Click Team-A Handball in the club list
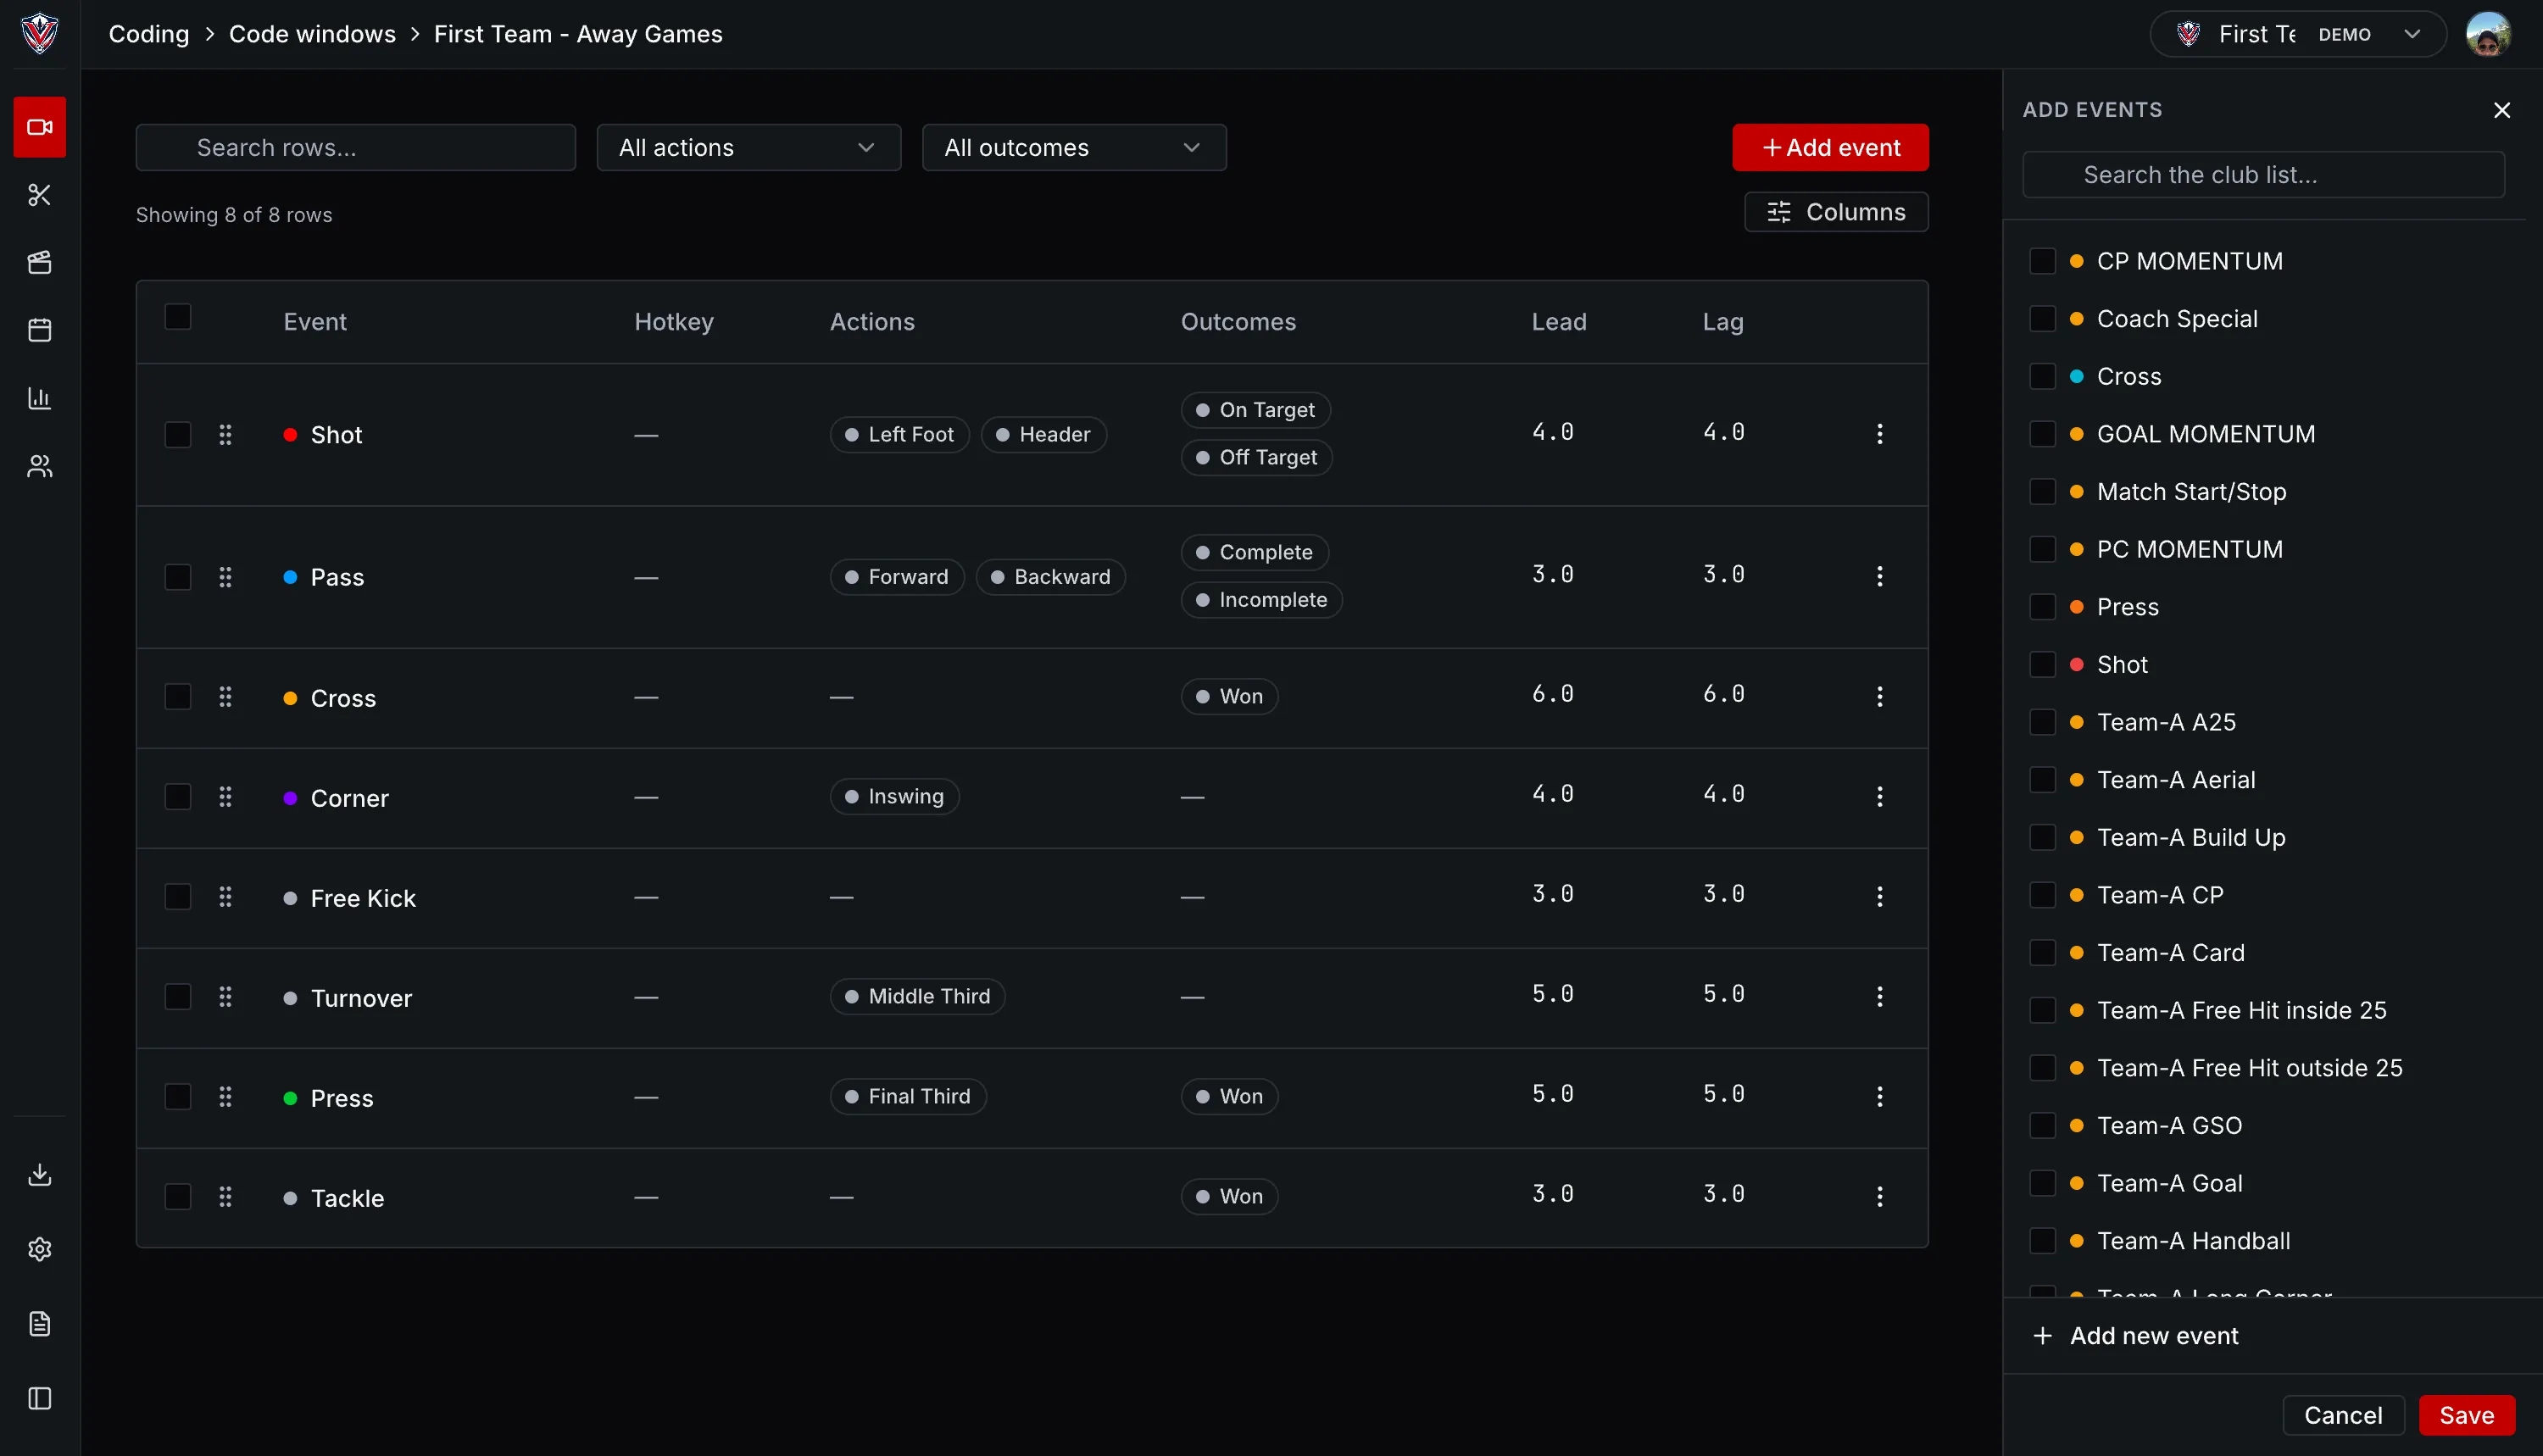 click(x=2193, y=1241)
